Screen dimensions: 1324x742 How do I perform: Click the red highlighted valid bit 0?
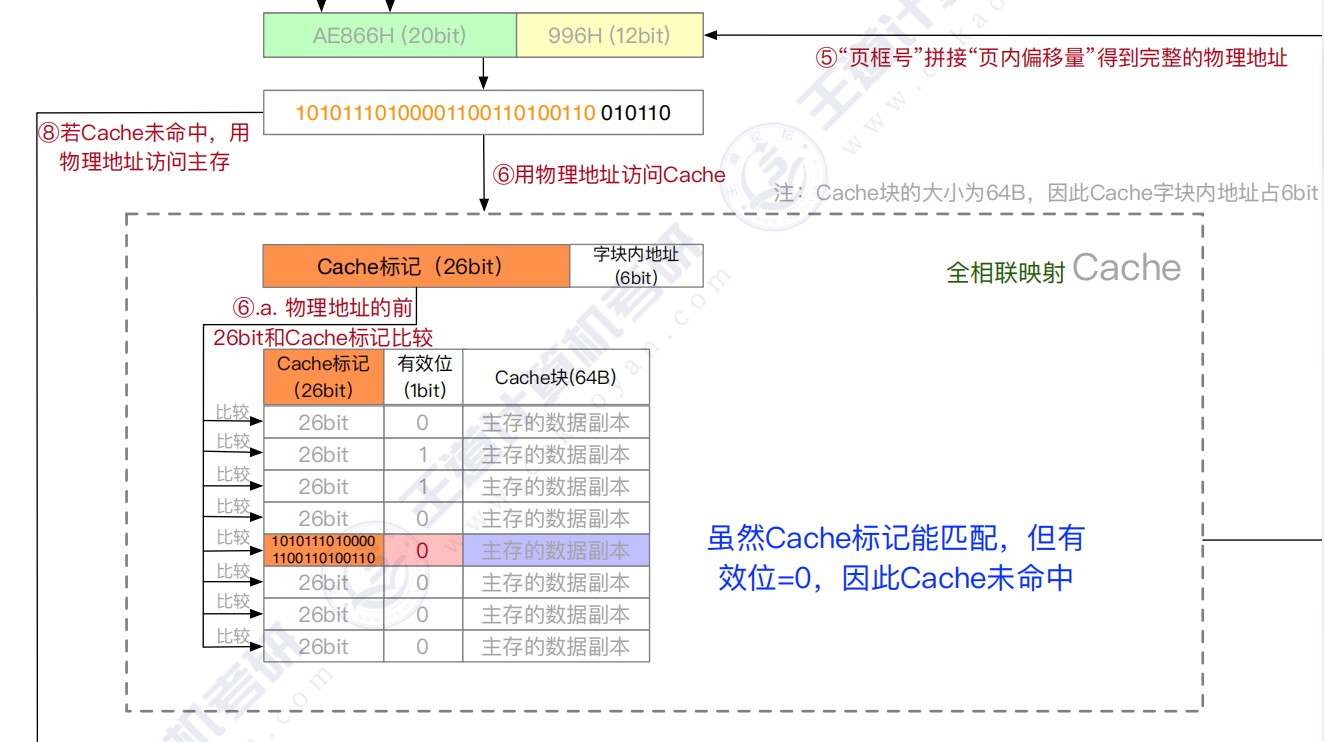[423, 550]
